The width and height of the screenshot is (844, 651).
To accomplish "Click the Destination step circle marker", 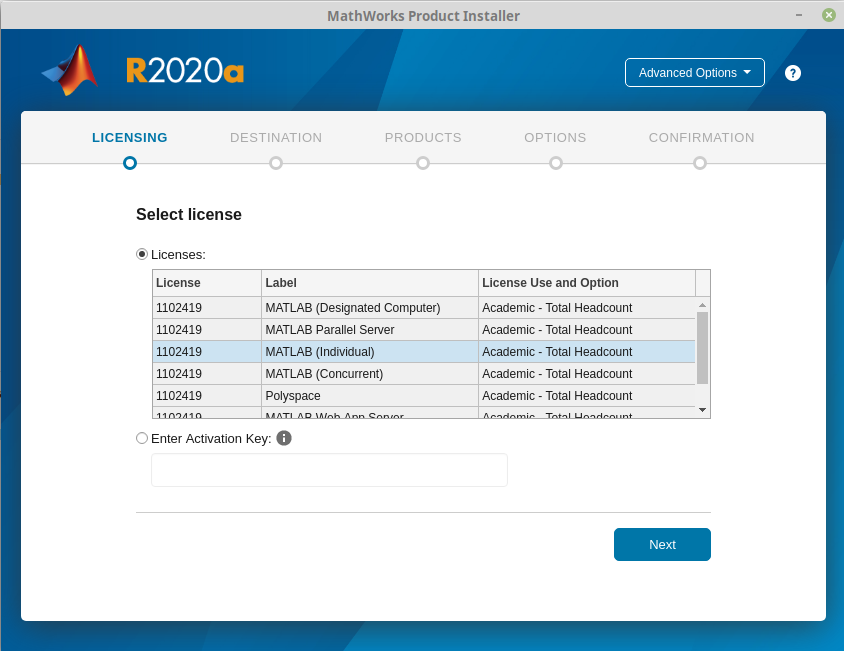I will click(276, 163).
